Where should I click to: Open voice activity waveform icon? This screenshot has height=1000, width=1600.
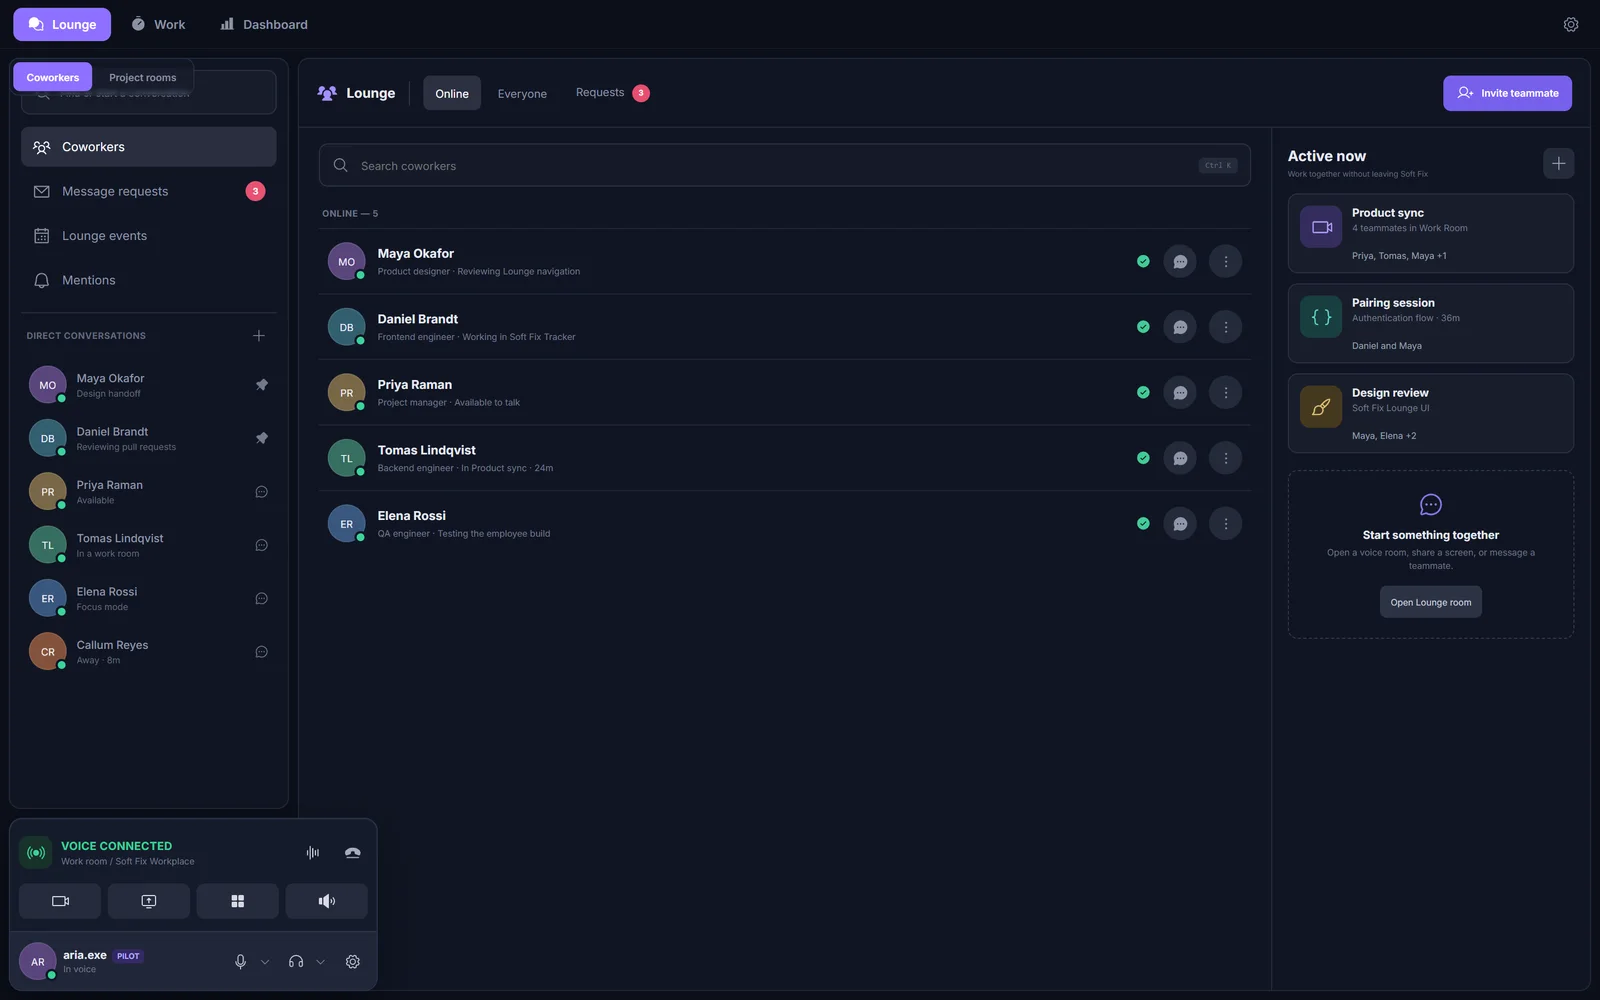tap(313, 853)
